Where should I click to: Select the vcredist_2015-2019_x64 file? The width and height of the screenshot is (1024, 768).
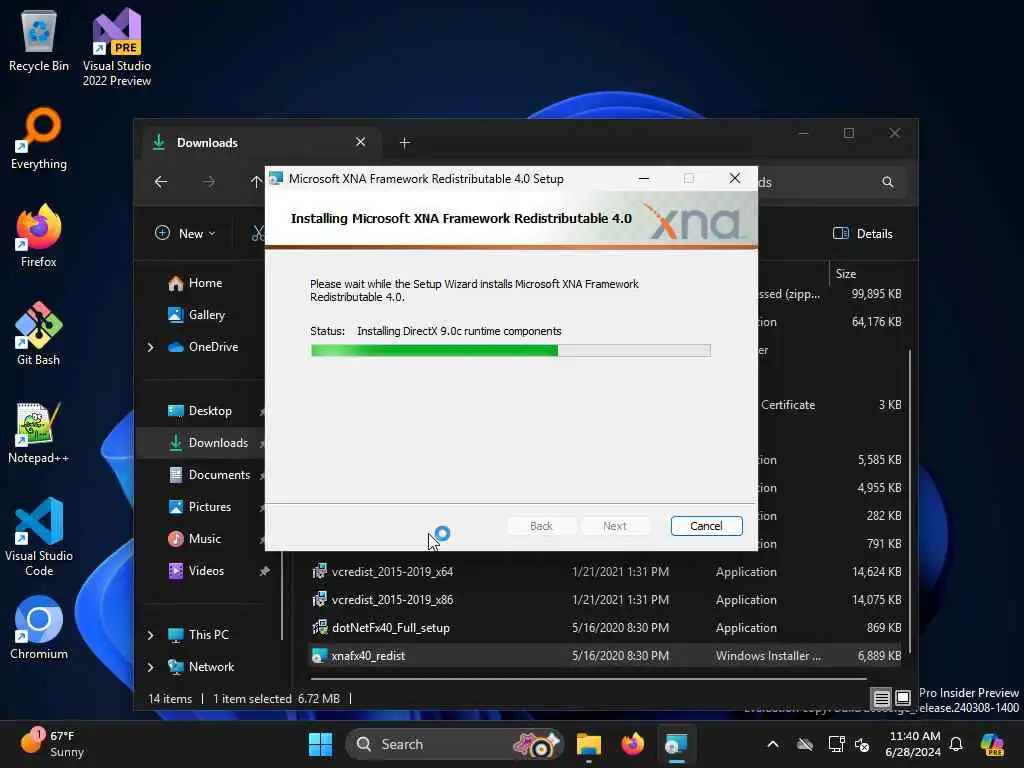[604, 571]
